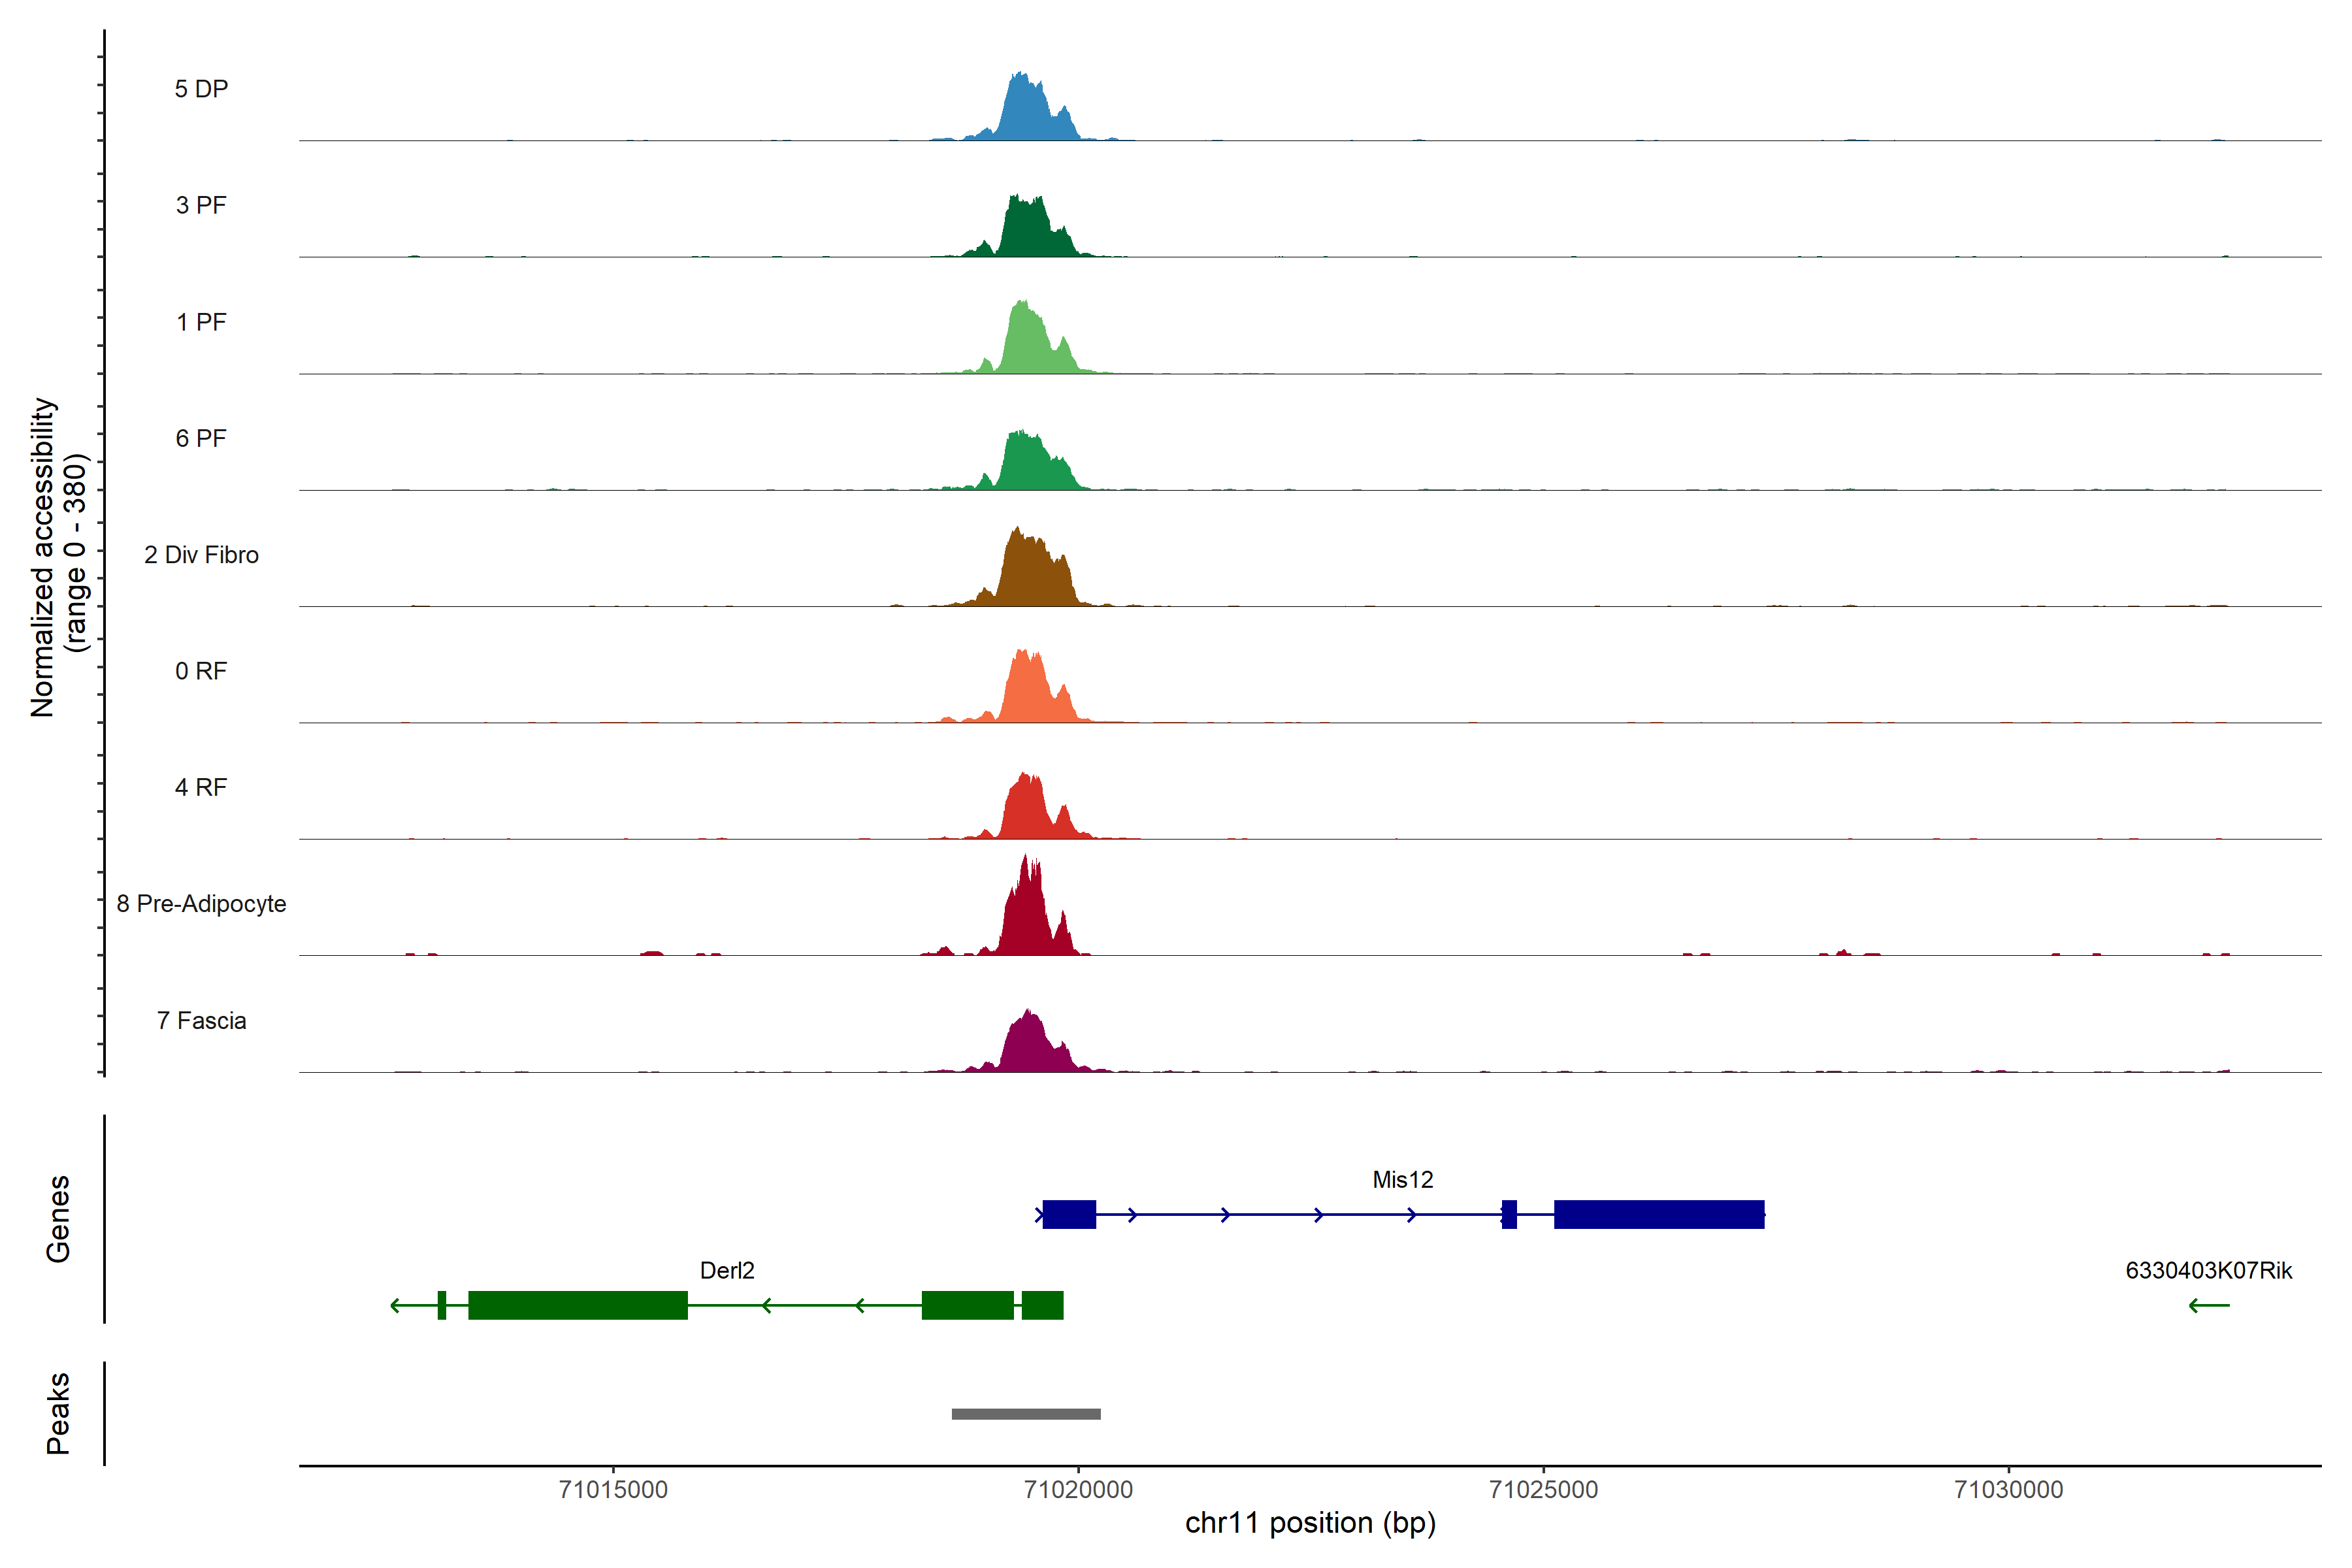Click the 5 DP track label

pyautogui.click(x=201, y=89)
